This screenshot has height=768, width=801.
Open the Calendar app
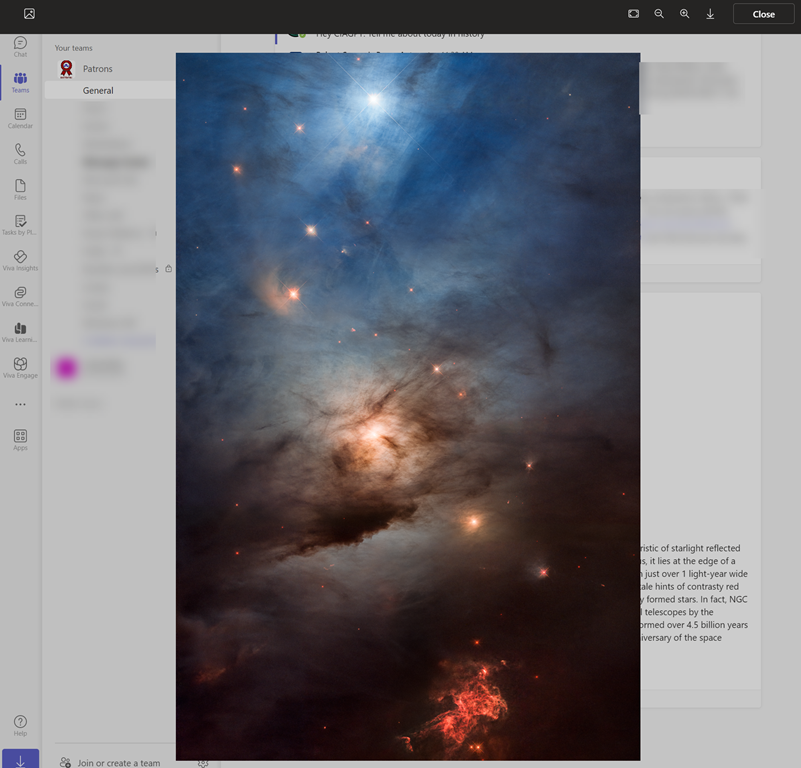pyautogui.click(x=20, y=118)
